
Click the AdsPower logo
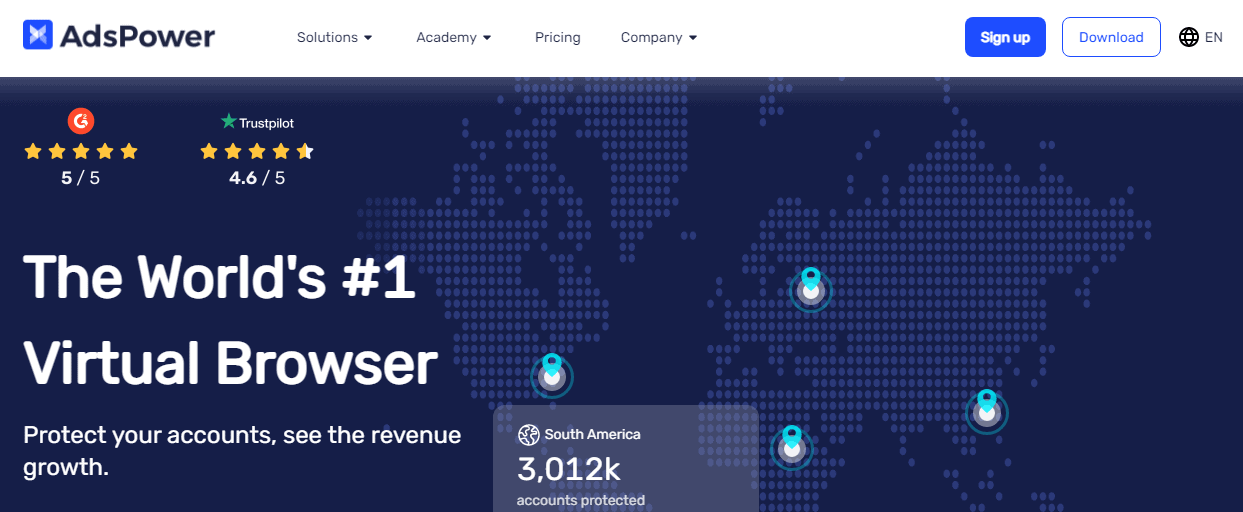[119, 37]
